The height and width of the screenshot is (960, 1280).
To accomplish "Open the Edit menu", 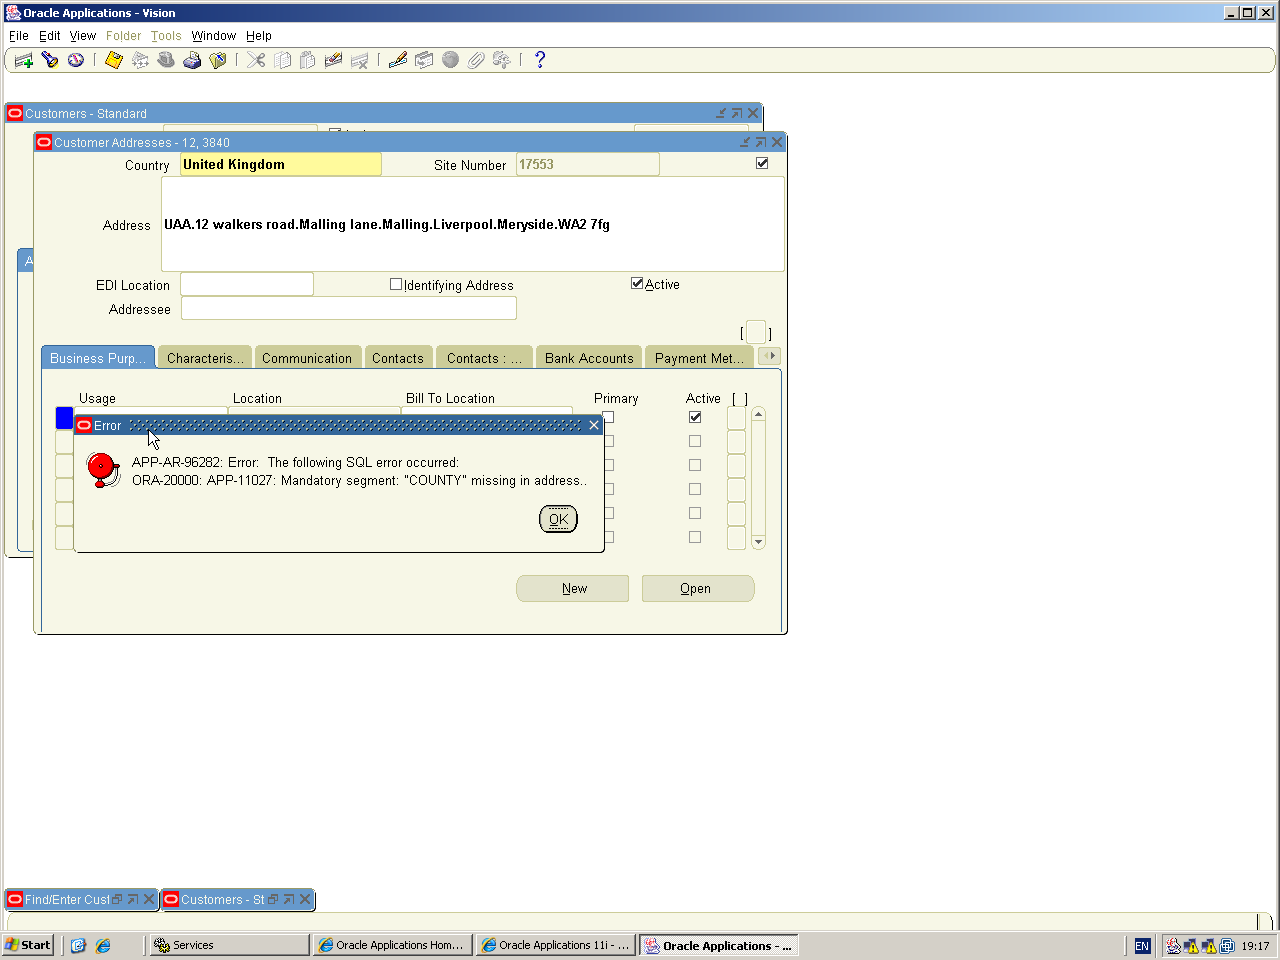I will (x=50, y=36).
